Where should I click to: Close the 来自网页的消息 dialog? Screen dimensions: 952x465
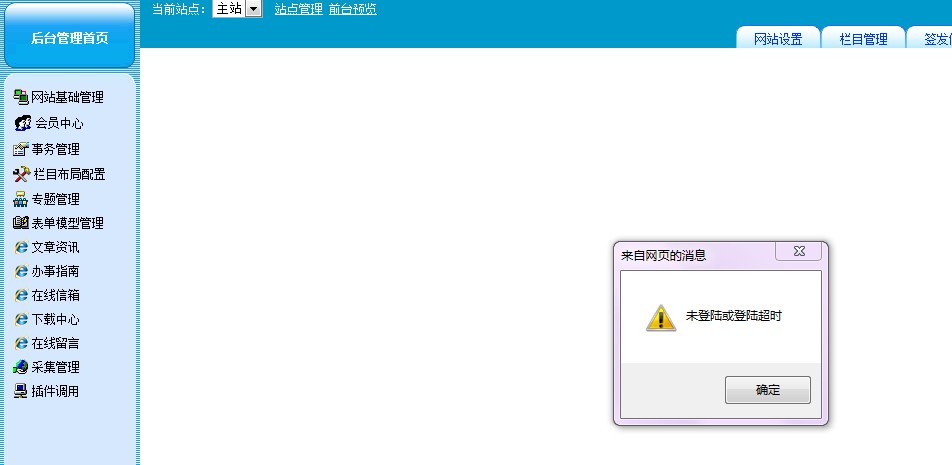[x=798, y=254]
